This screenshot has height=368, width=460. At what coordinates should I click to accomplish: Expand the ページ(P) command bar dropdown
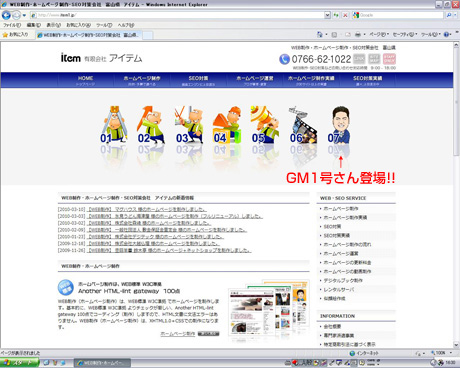tap(379, 34)
